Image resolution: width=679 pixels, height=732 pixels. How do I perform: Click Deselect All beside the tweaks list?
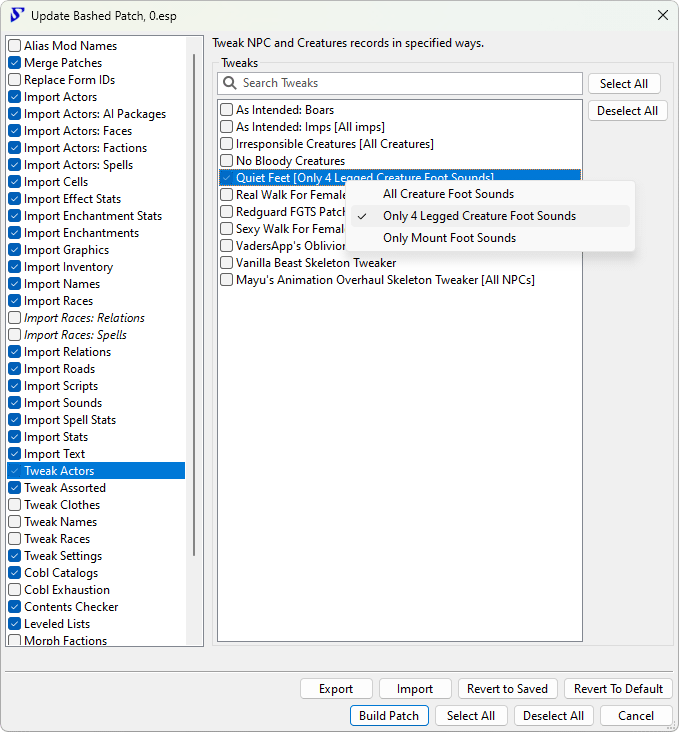point(627,111)
